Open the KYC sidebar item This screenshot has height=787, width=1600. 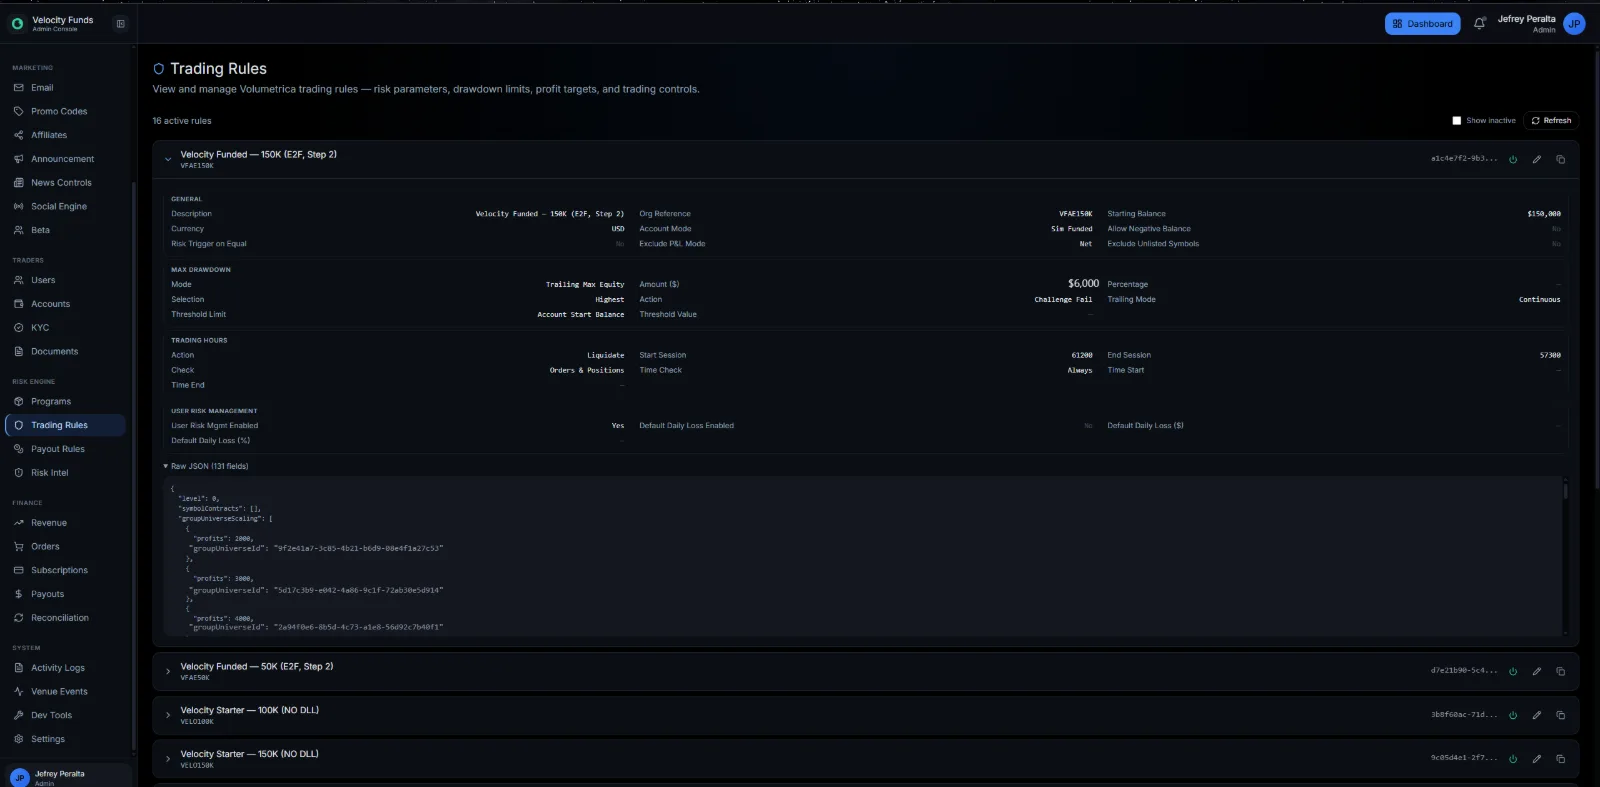click(65, 328)
